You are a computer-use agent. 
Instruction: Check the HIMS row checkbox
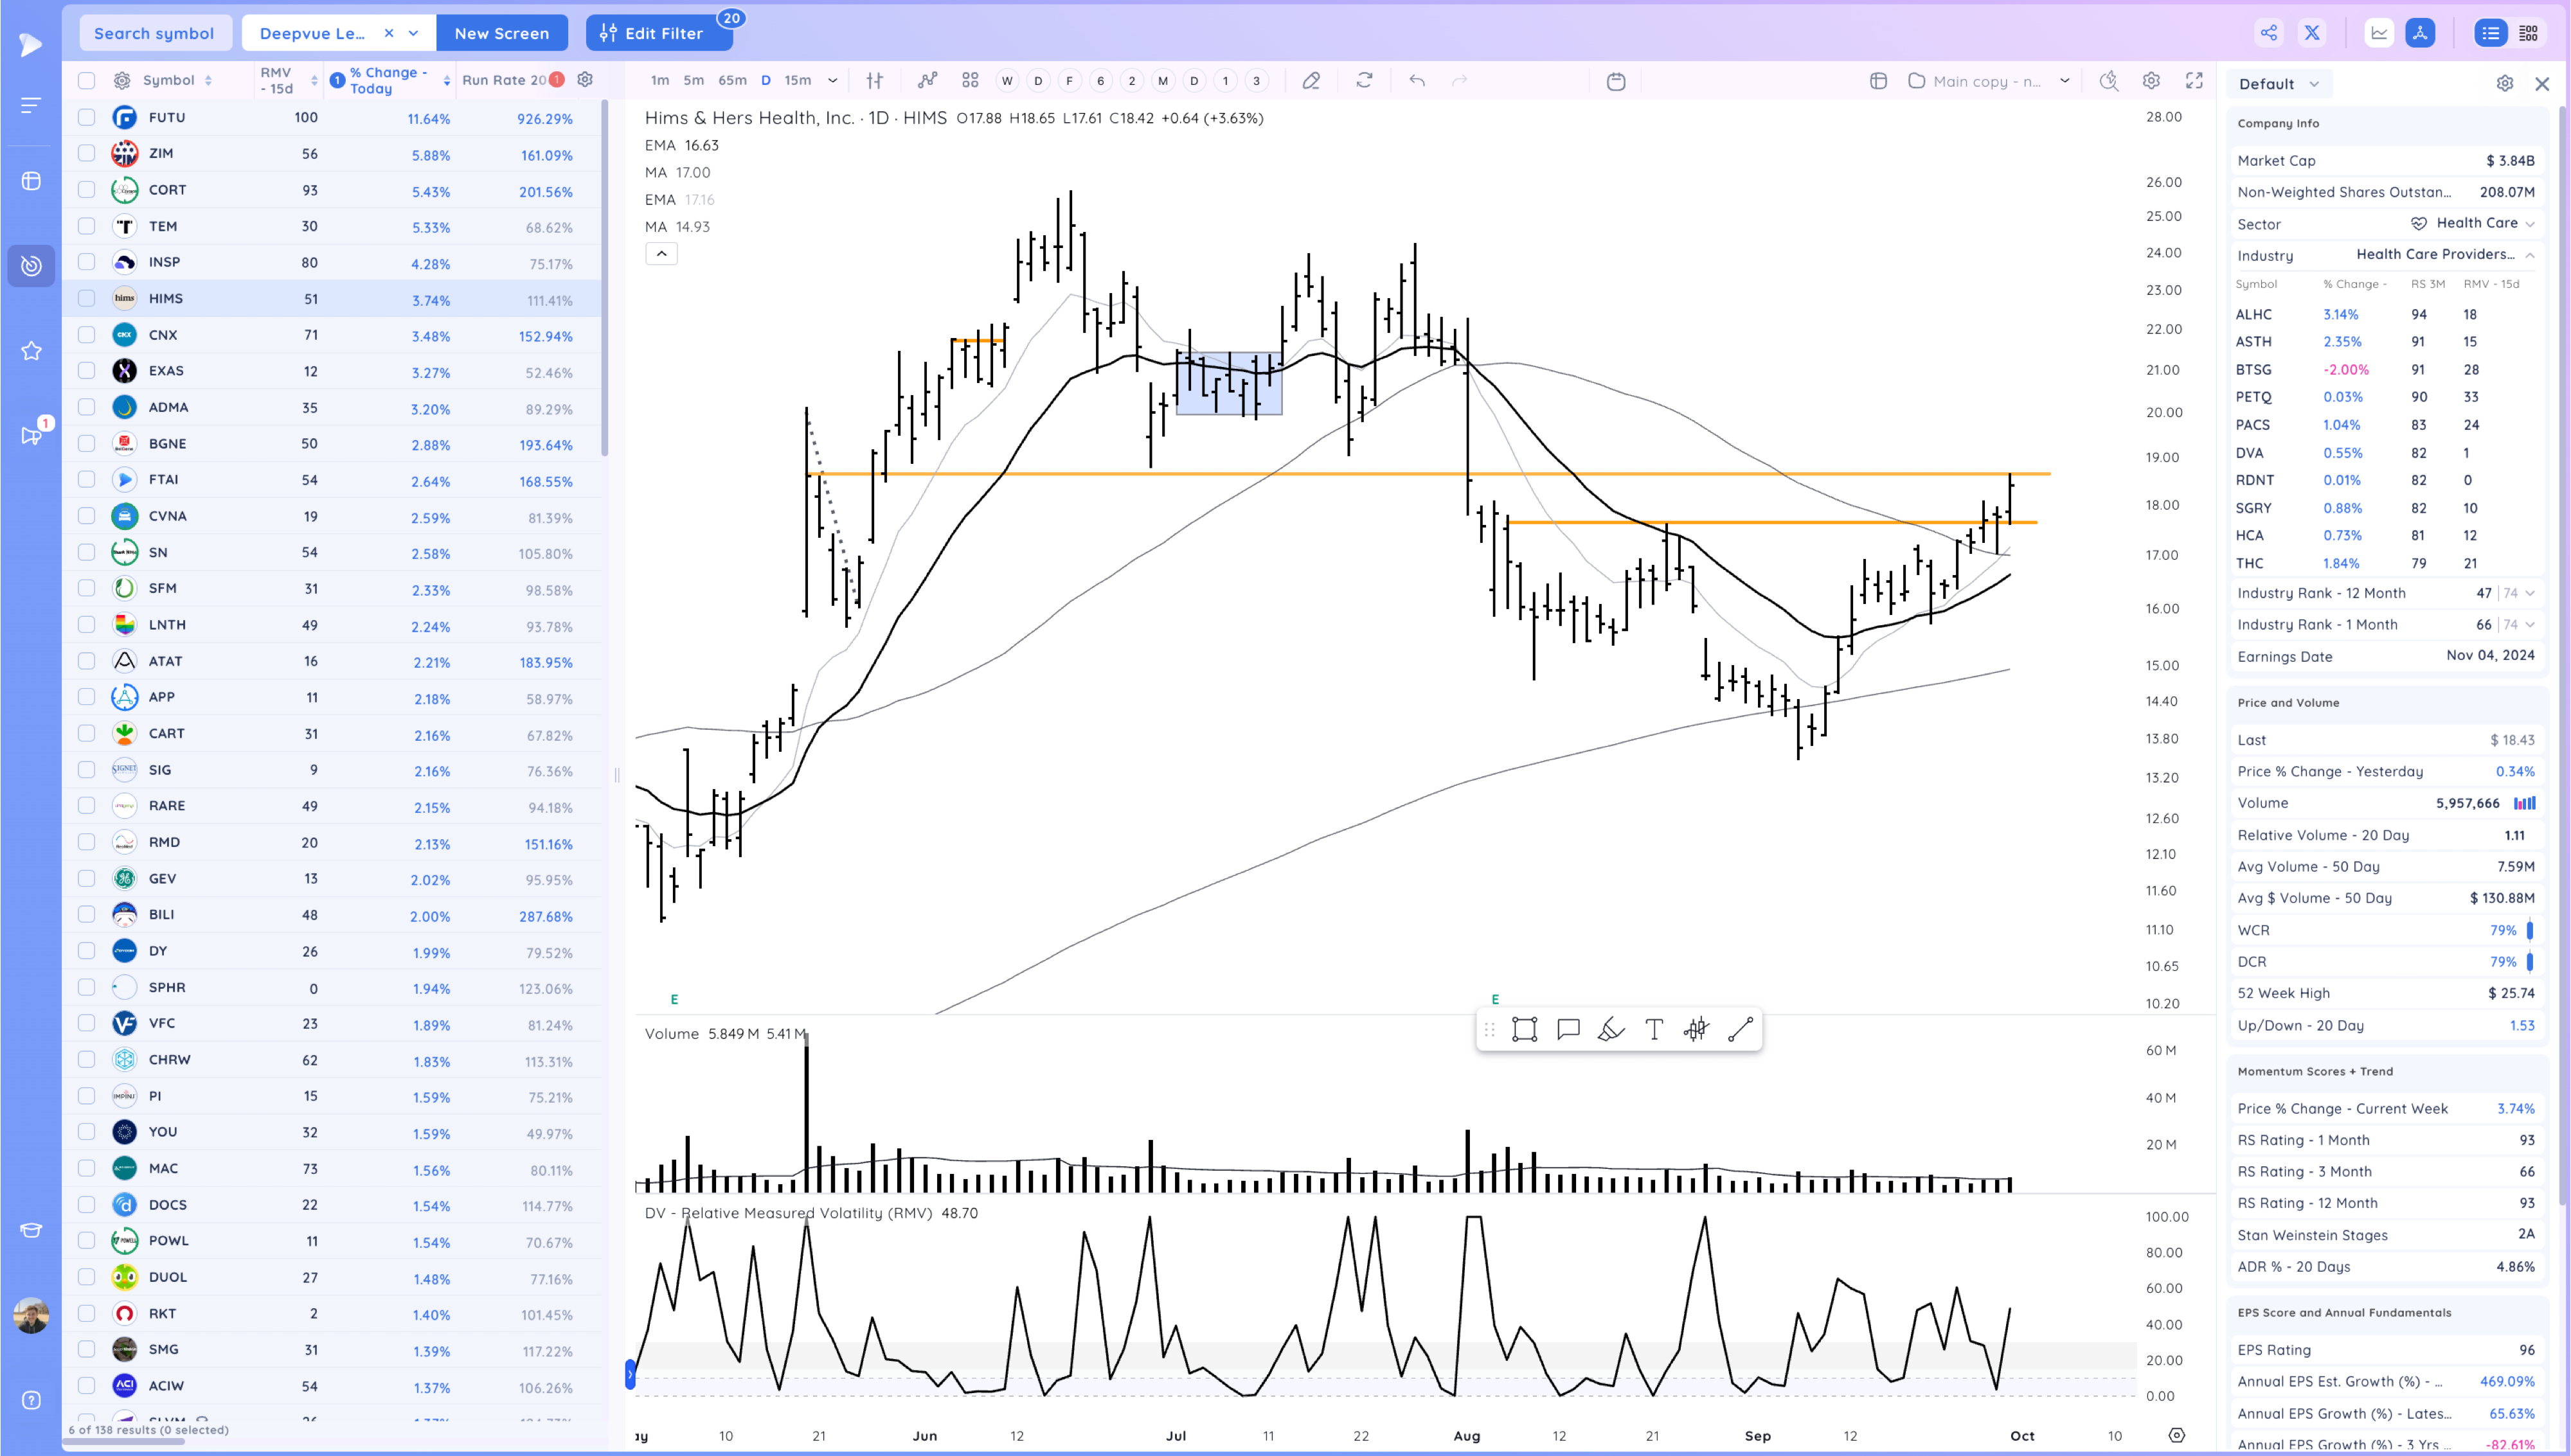point(87,298)
